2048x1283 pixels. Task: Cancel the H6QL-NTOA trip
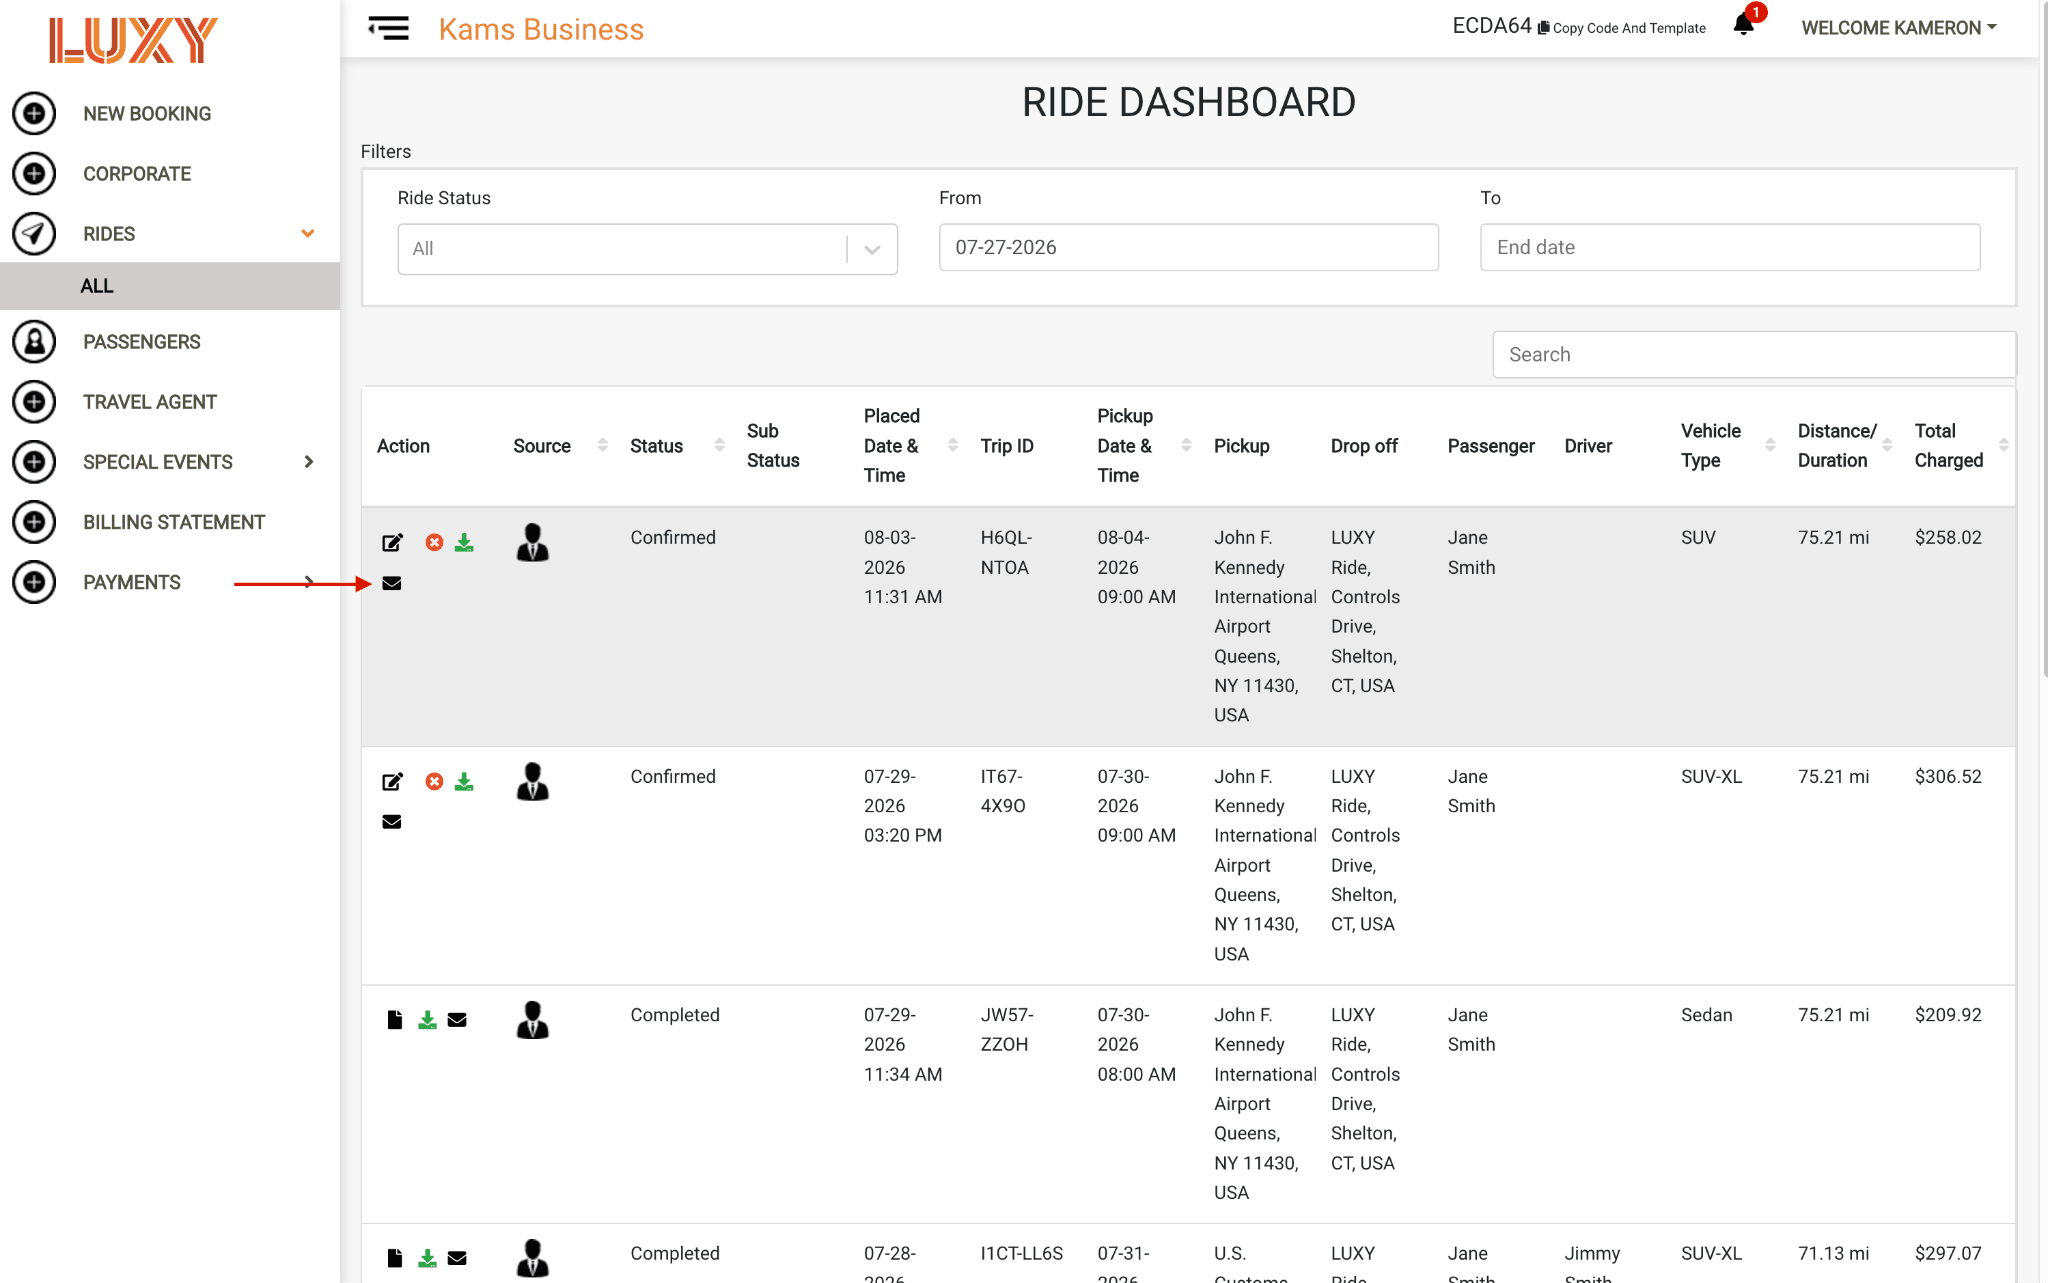tap(434, 542)
